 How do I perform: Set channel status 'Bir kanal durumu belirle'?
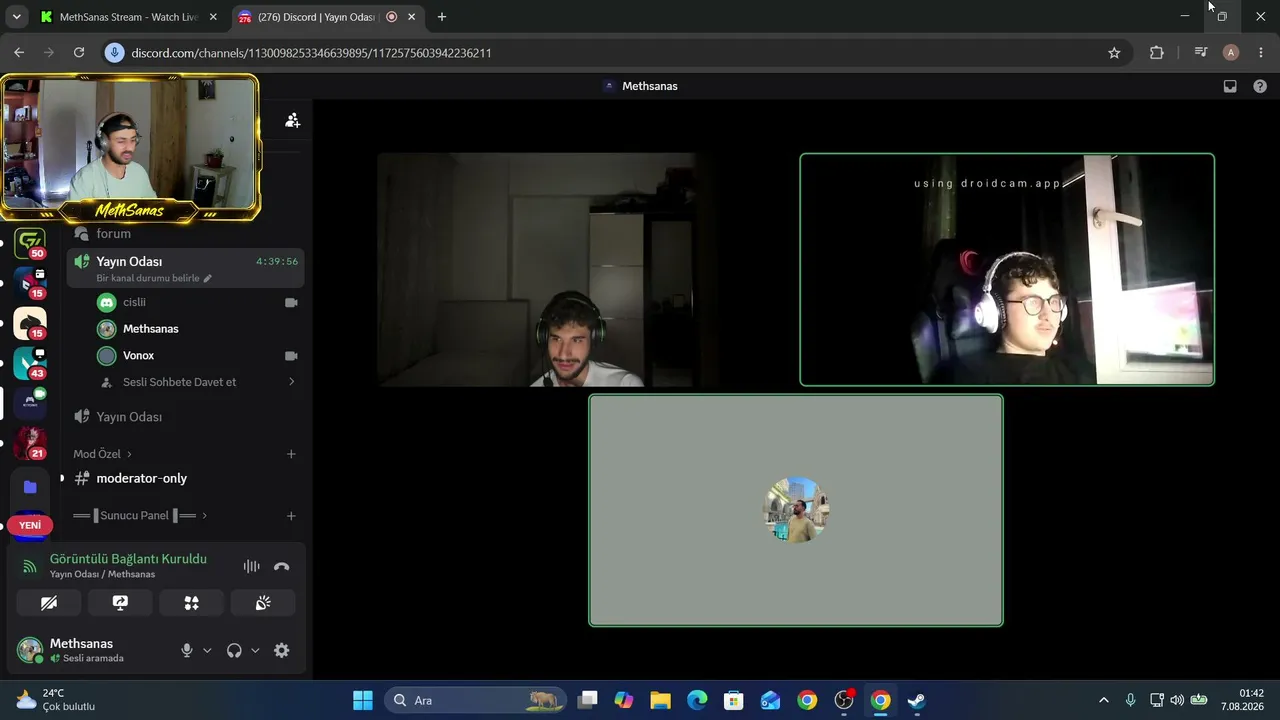click(154, 278)
